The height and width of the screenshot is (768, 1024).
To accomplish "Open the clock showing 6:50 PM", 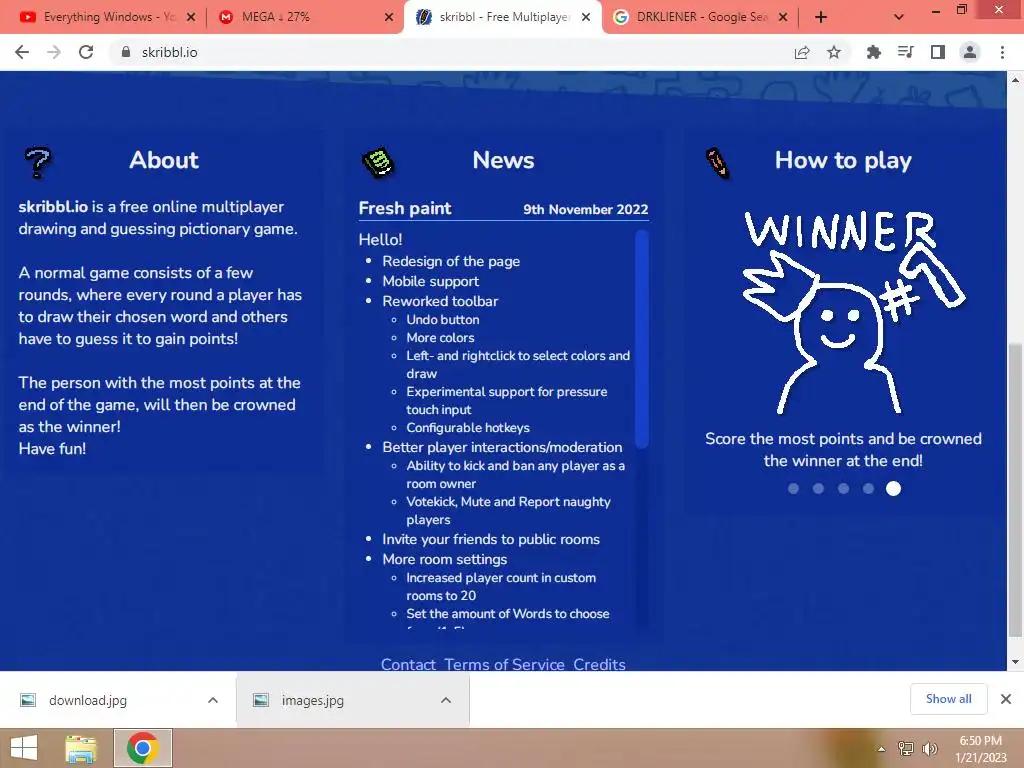I will pyautogui.click(x=980, y=748).
